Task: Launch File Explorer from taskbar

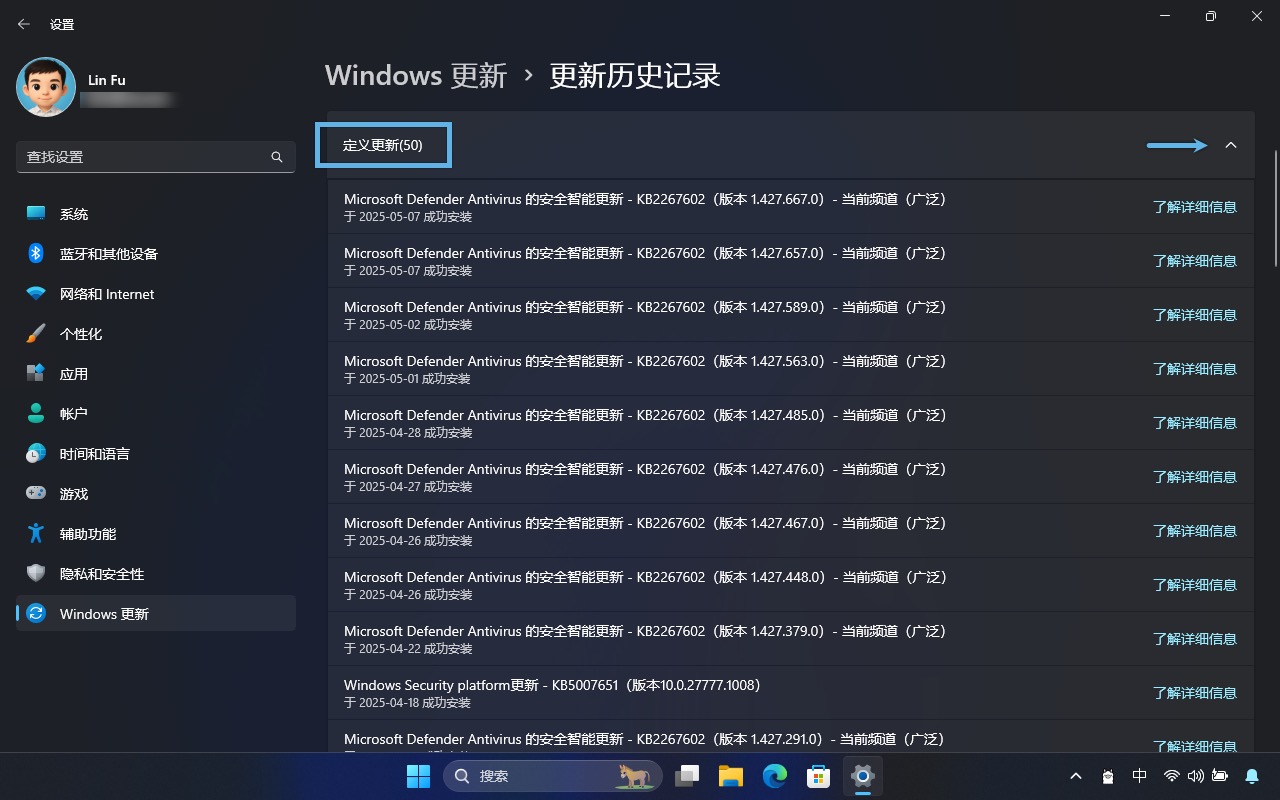Action: point(730,776)
